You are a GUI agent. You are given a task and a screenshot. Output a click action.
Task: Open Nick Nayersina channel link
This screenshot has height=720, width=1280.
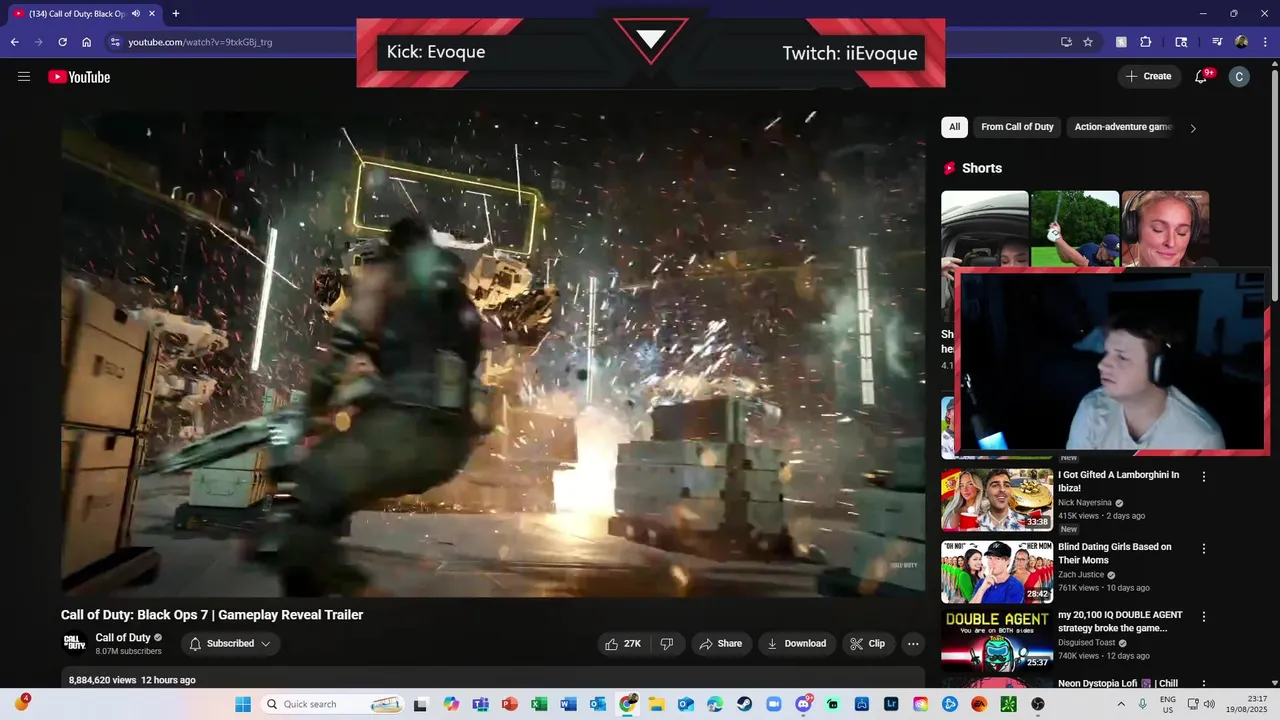pos(1085,503)
